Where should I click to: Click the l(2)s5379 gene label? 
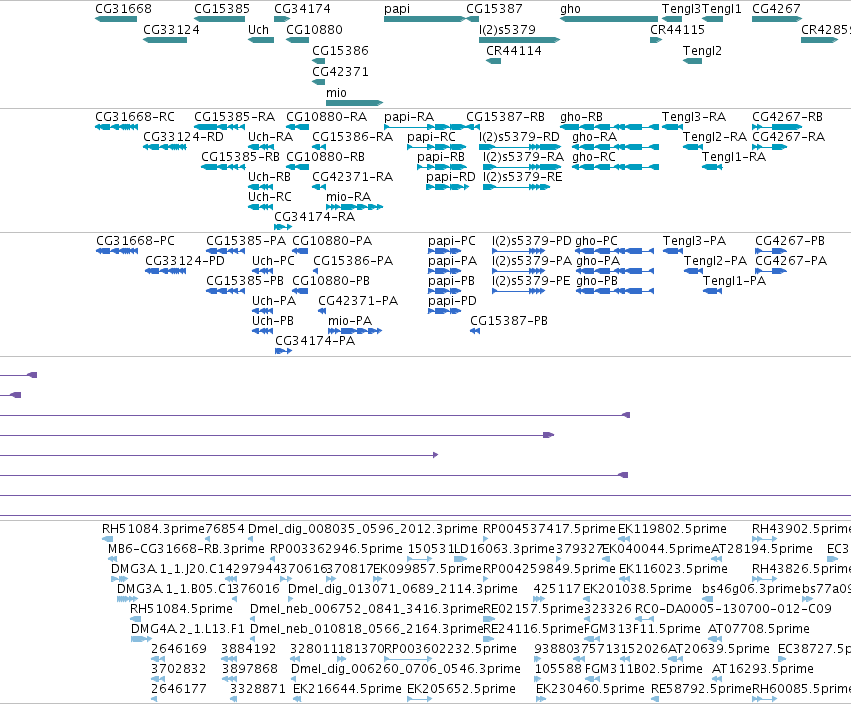click(x=507, y=30)
